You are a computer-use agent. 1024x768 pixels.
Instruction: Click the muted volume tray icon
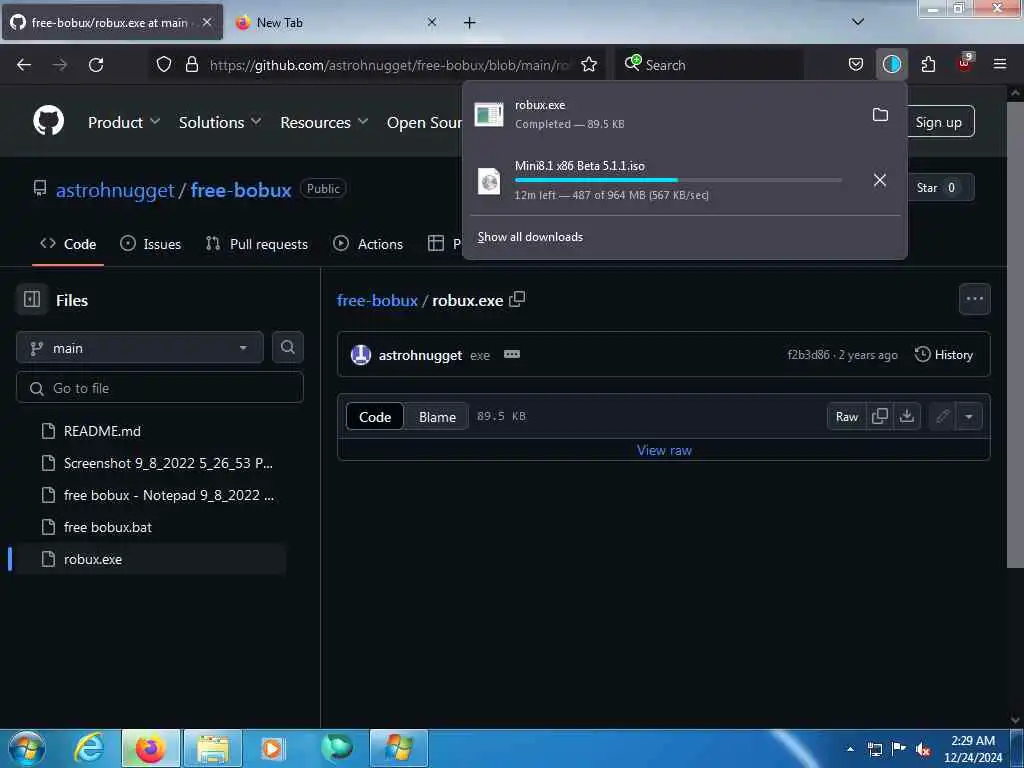tap(923, 750)
